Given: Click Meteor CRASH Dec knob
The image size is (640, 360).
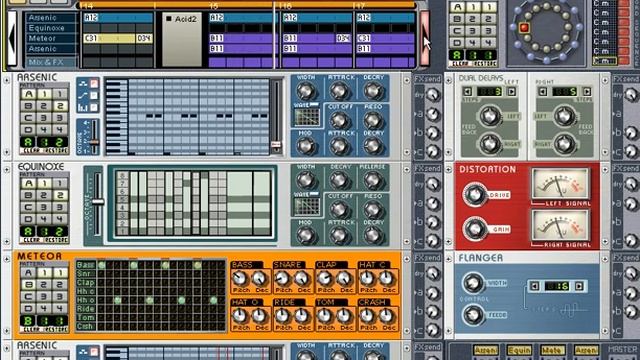Looking at the screenshot, I should [387, 316].
